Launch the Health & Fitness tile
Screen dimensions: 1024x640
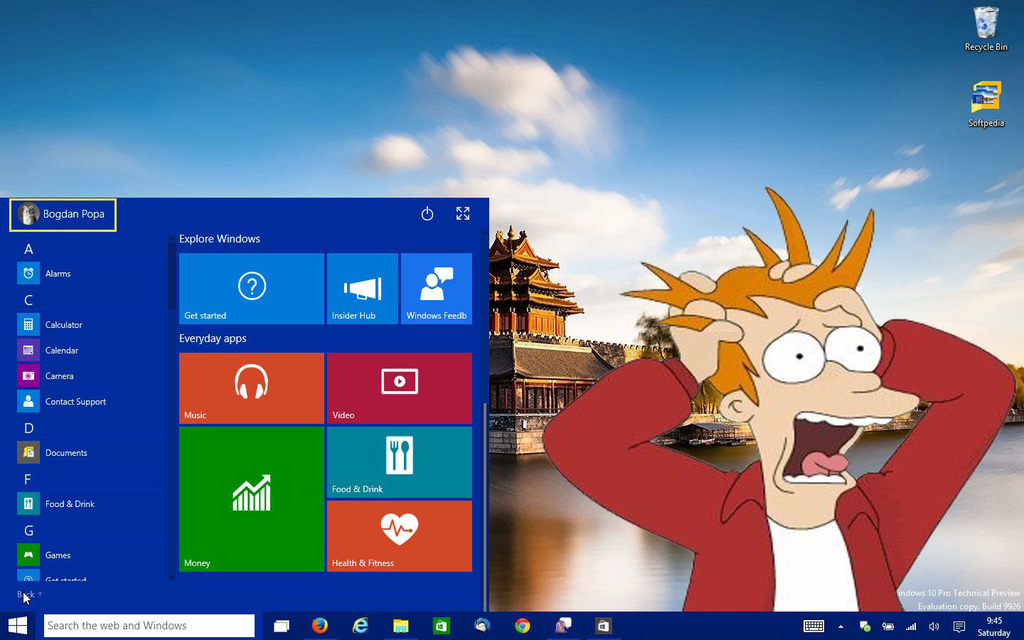tap(400, 536)
